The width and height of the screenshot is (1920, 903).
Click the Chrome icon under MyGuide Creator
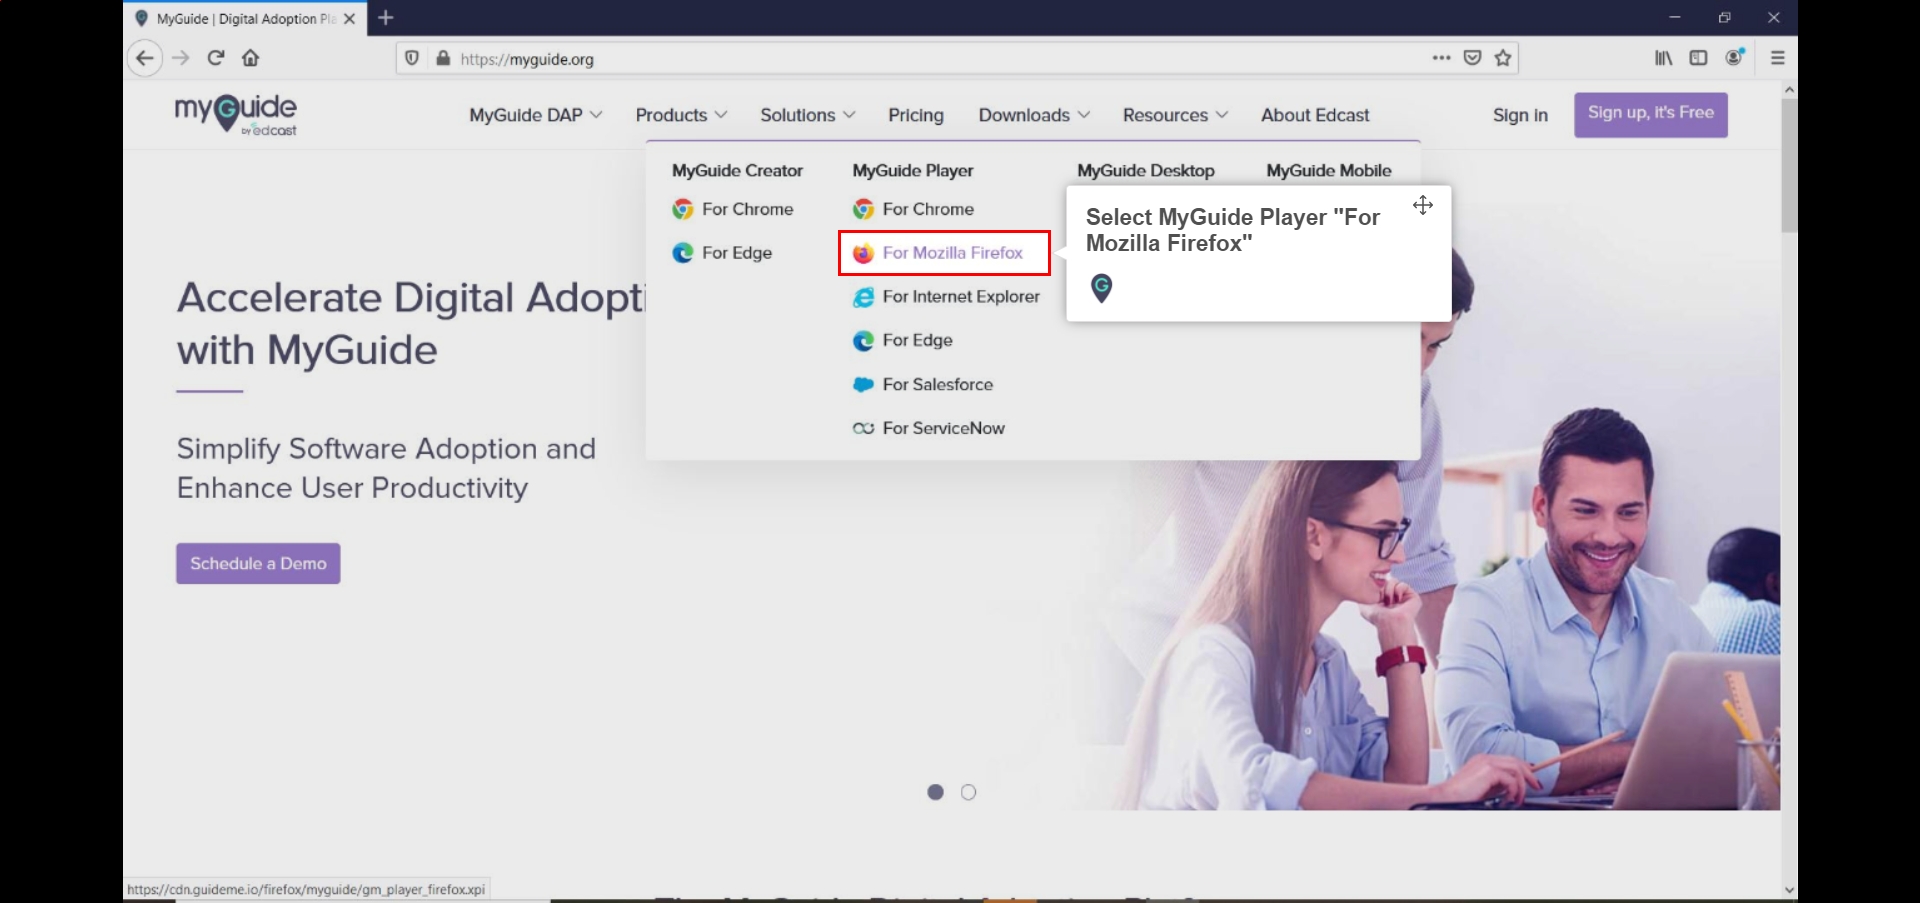point(683,209)
